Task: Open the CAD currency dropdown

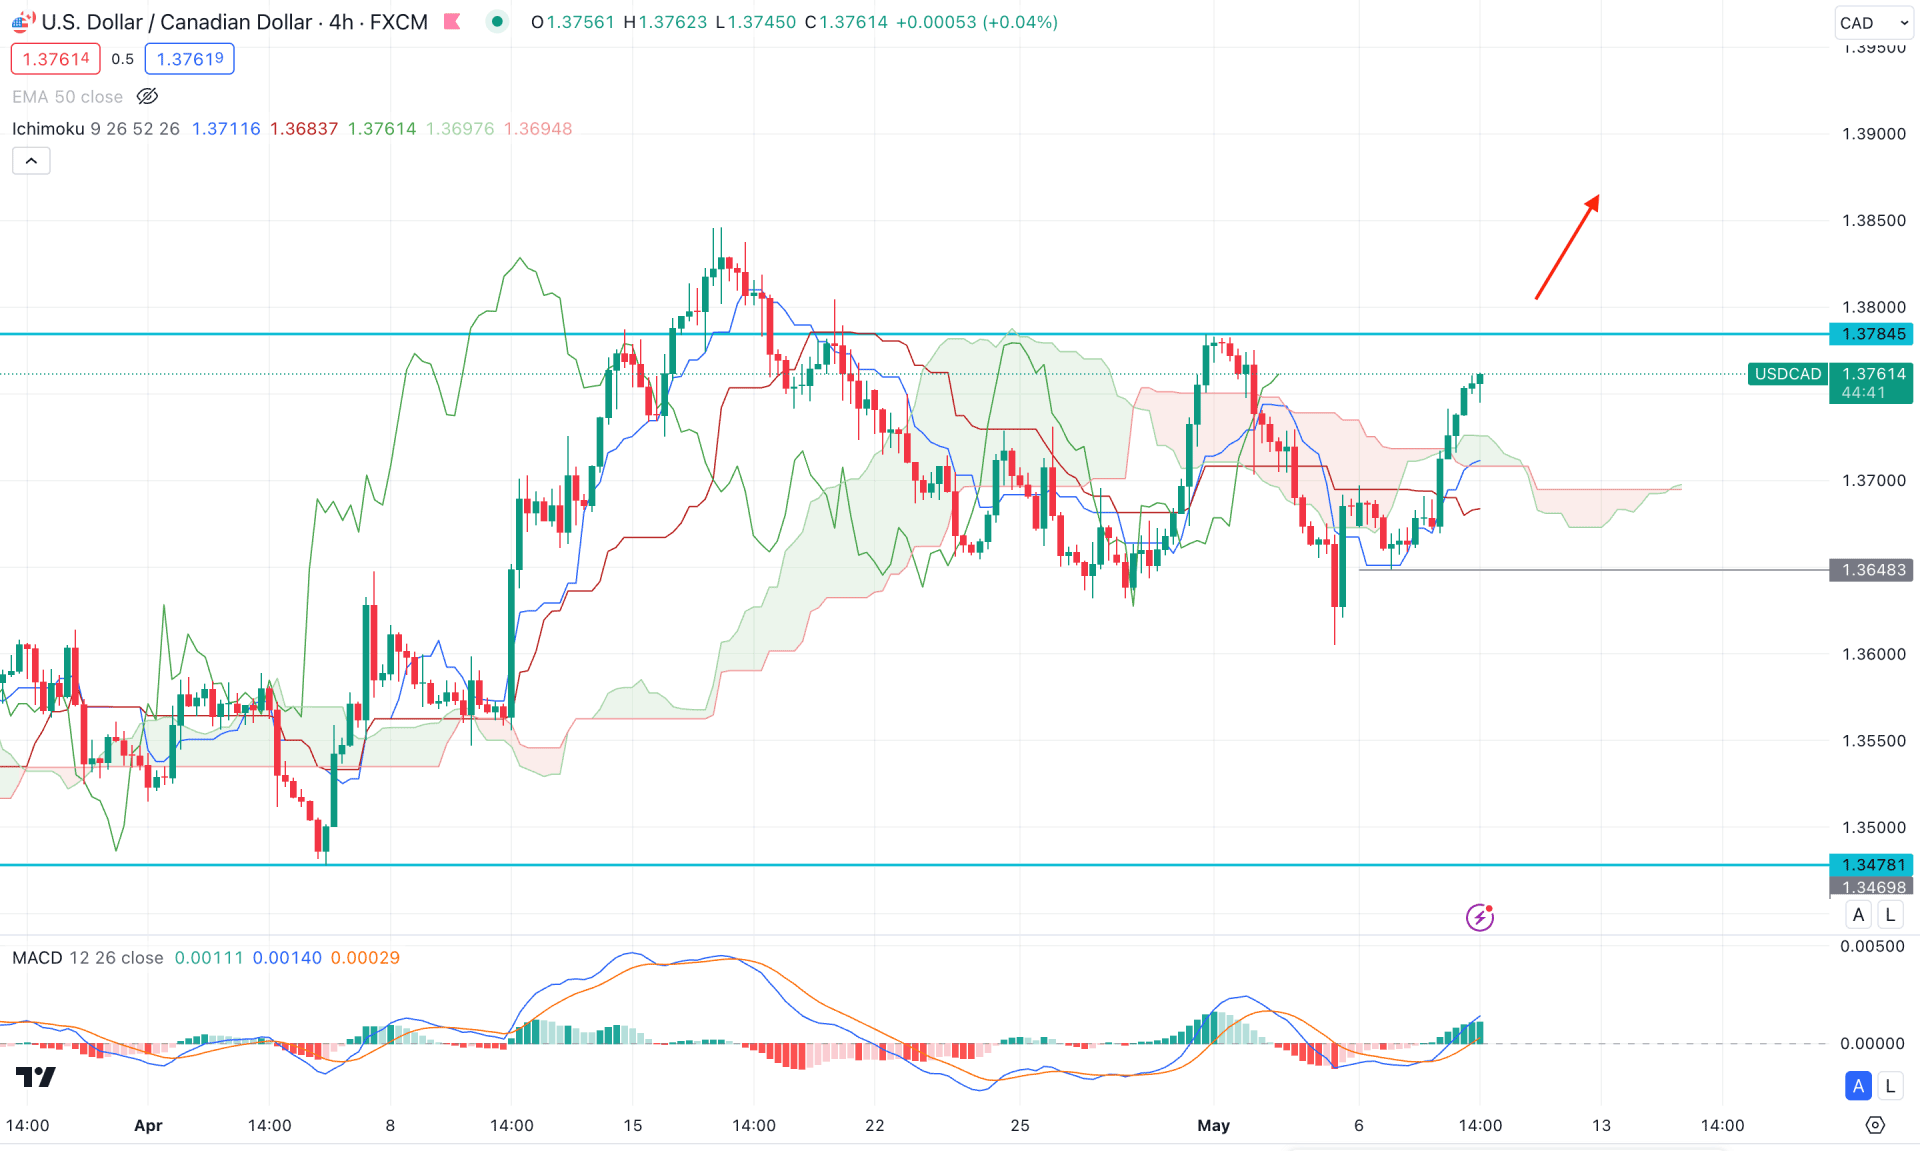Action: (x=1874, y=22)
